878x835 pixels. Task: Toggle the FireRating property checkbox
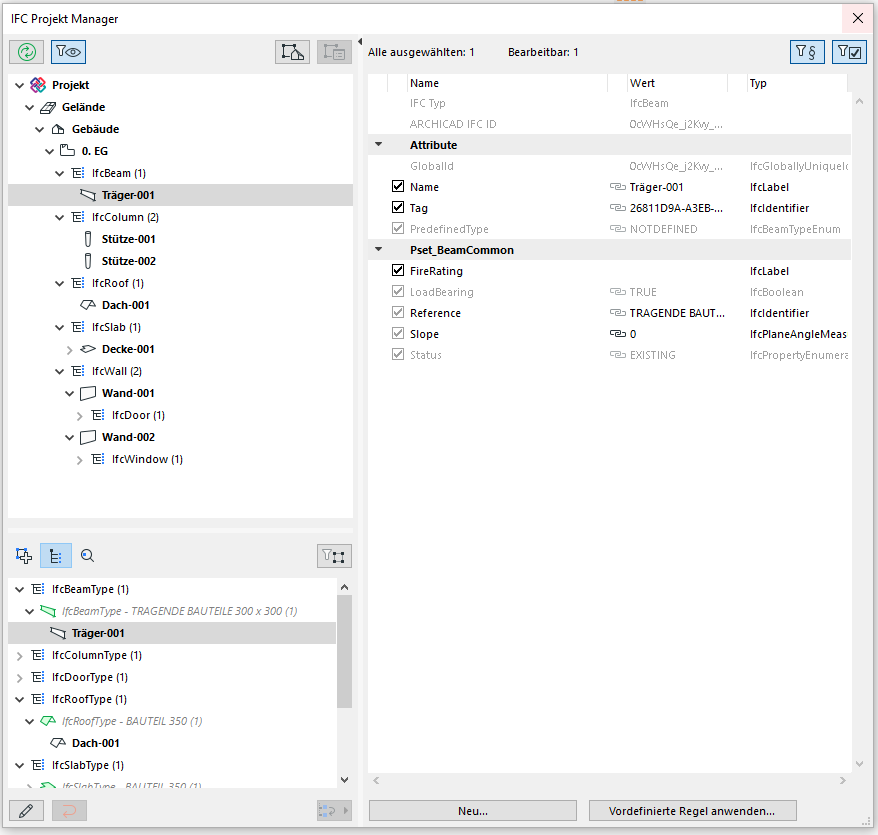pos(398,271)
